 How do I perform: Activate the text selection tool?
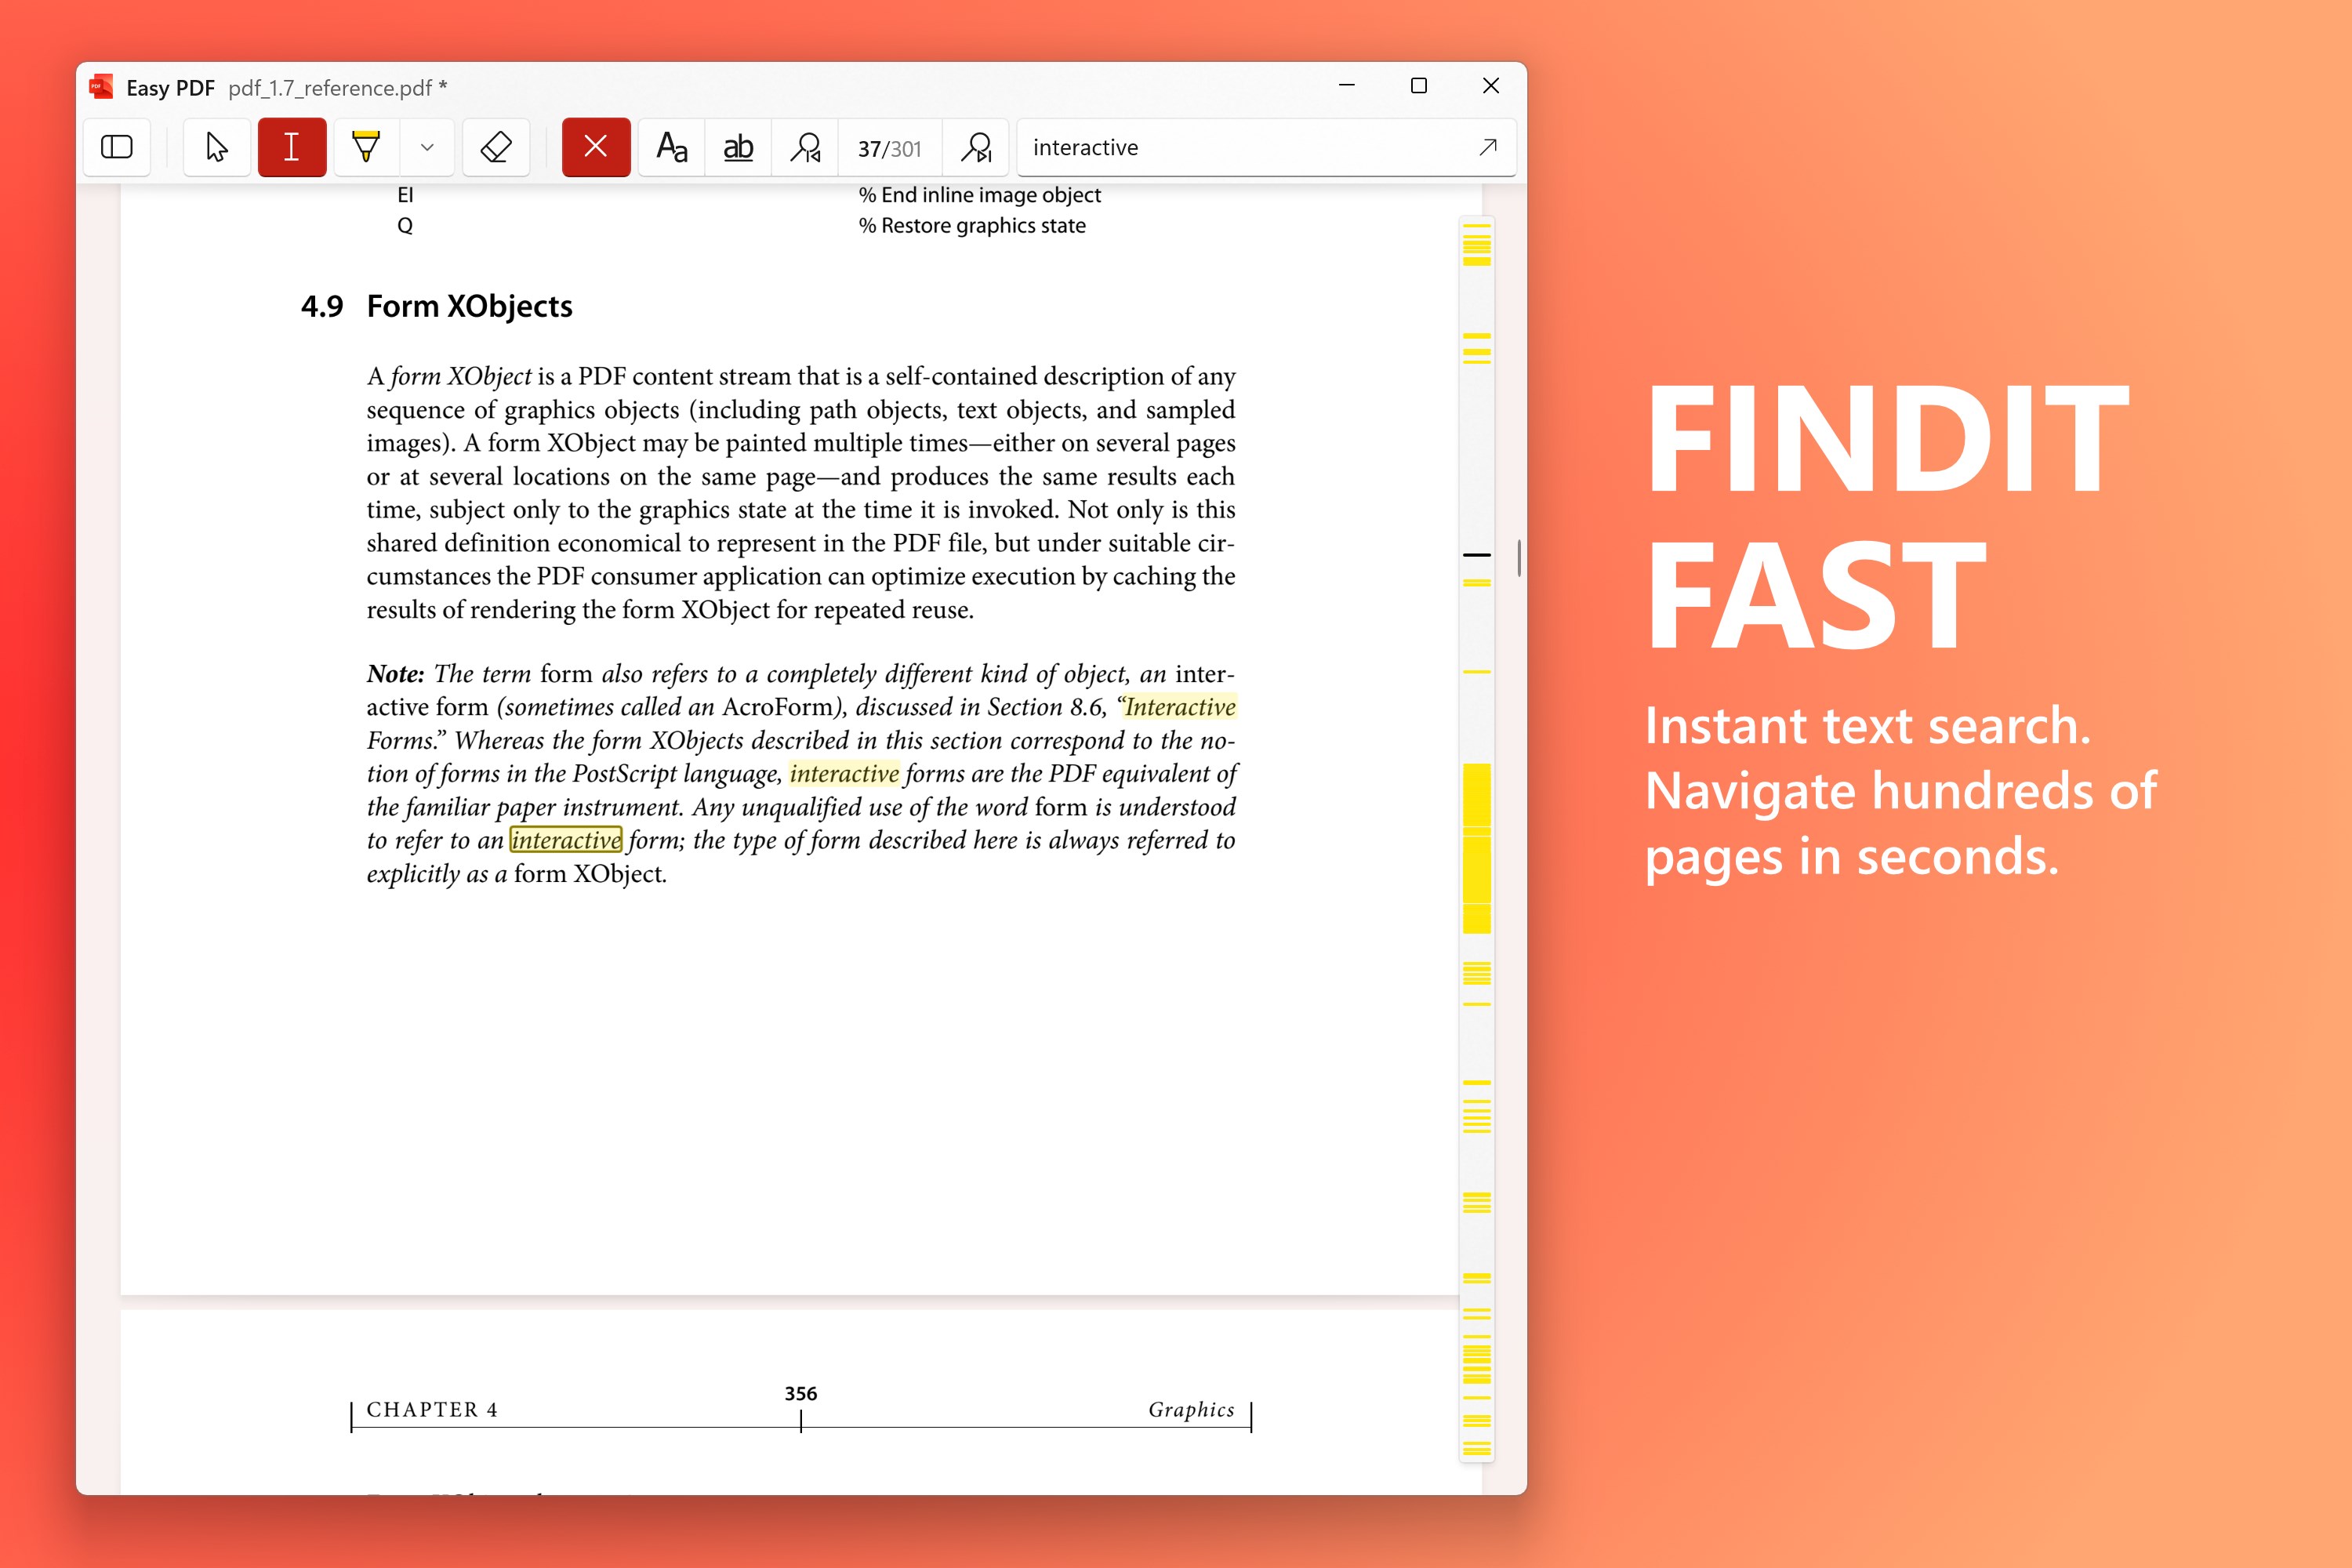[x=292, y=147]
